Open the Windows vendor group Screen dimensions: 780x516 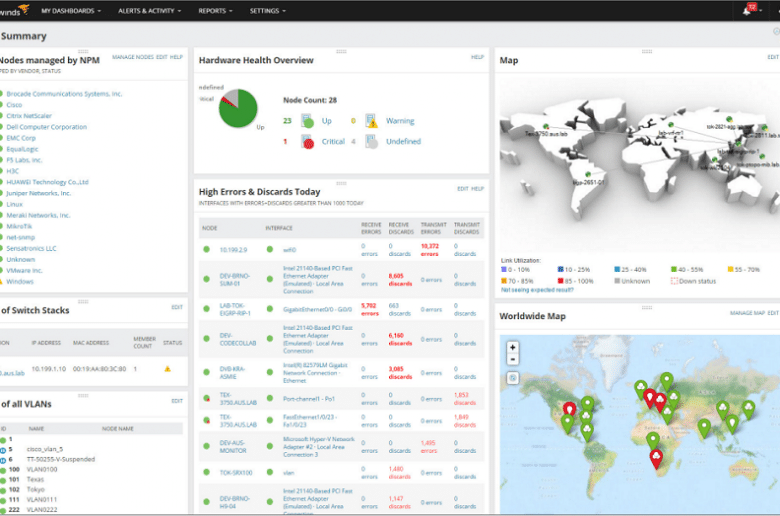click(x=20, y=281)
